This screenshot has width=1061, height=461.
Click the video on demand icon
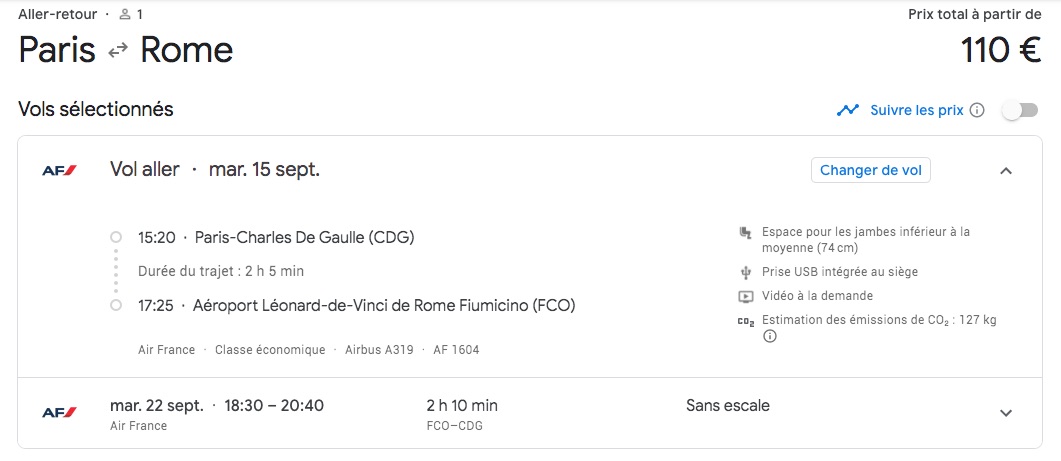(745, 296)
